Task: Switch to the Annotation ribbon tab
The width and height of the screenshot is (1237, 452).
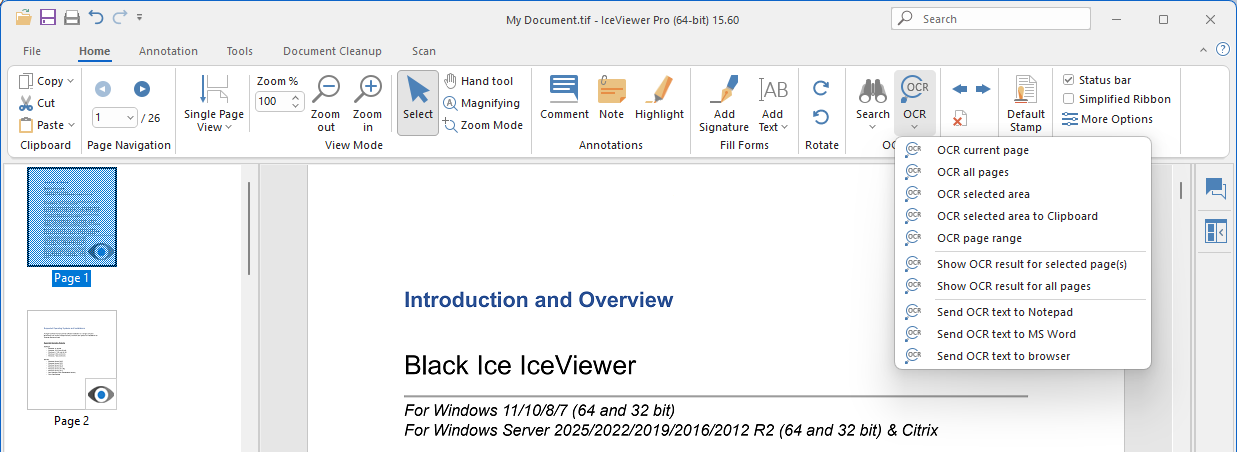Action: pos(168,51)
